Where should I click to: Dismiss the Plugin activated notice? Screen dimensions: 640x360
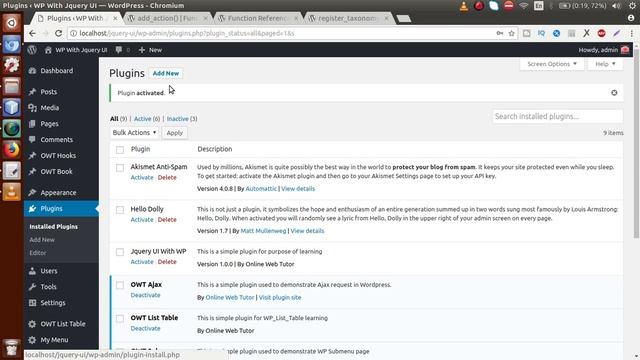614,93
